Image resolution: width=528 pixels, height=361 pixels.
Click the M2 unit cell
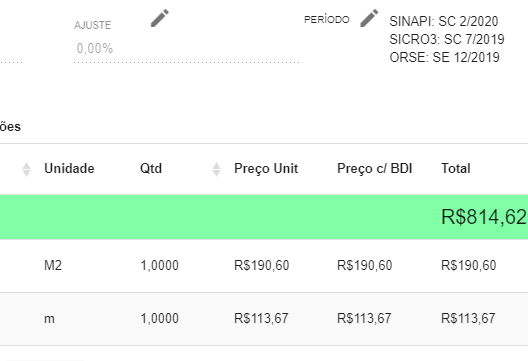(x=53, y=265)
